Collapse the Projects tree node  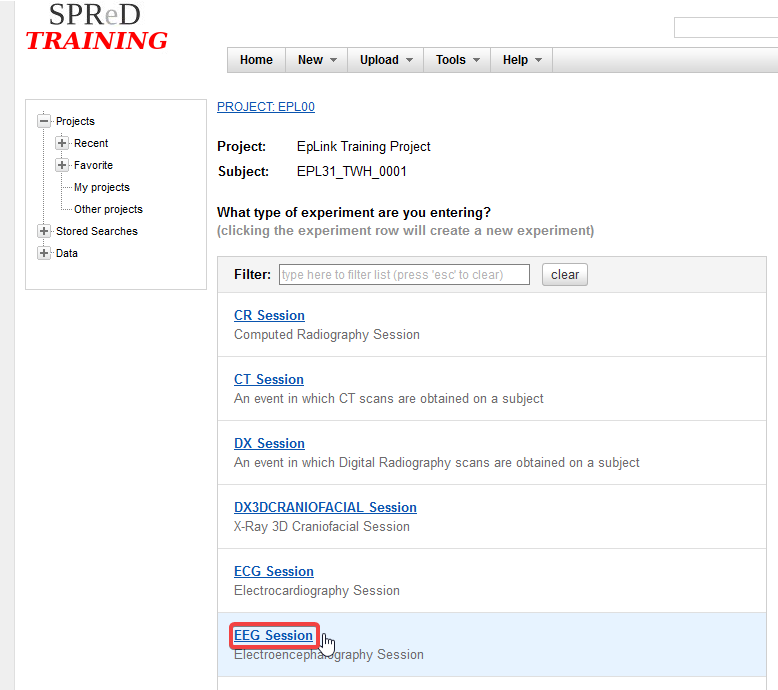pyautogui.click(x=44, y=121)
